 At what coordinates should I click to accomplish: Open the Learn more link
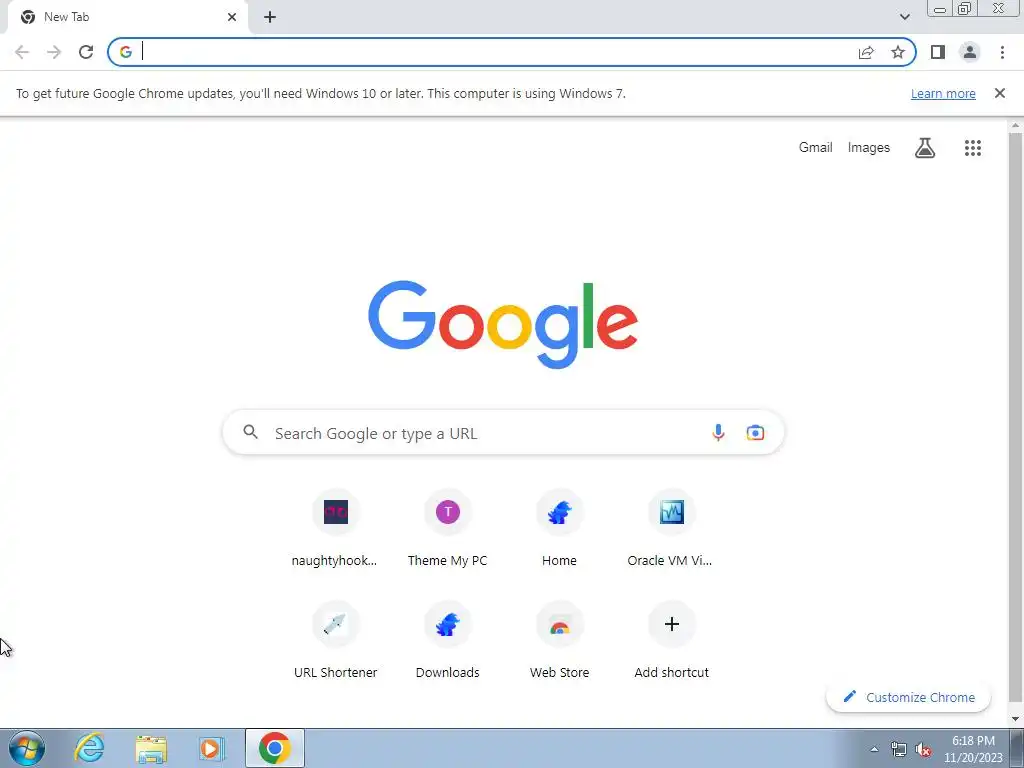coord(943,93)
